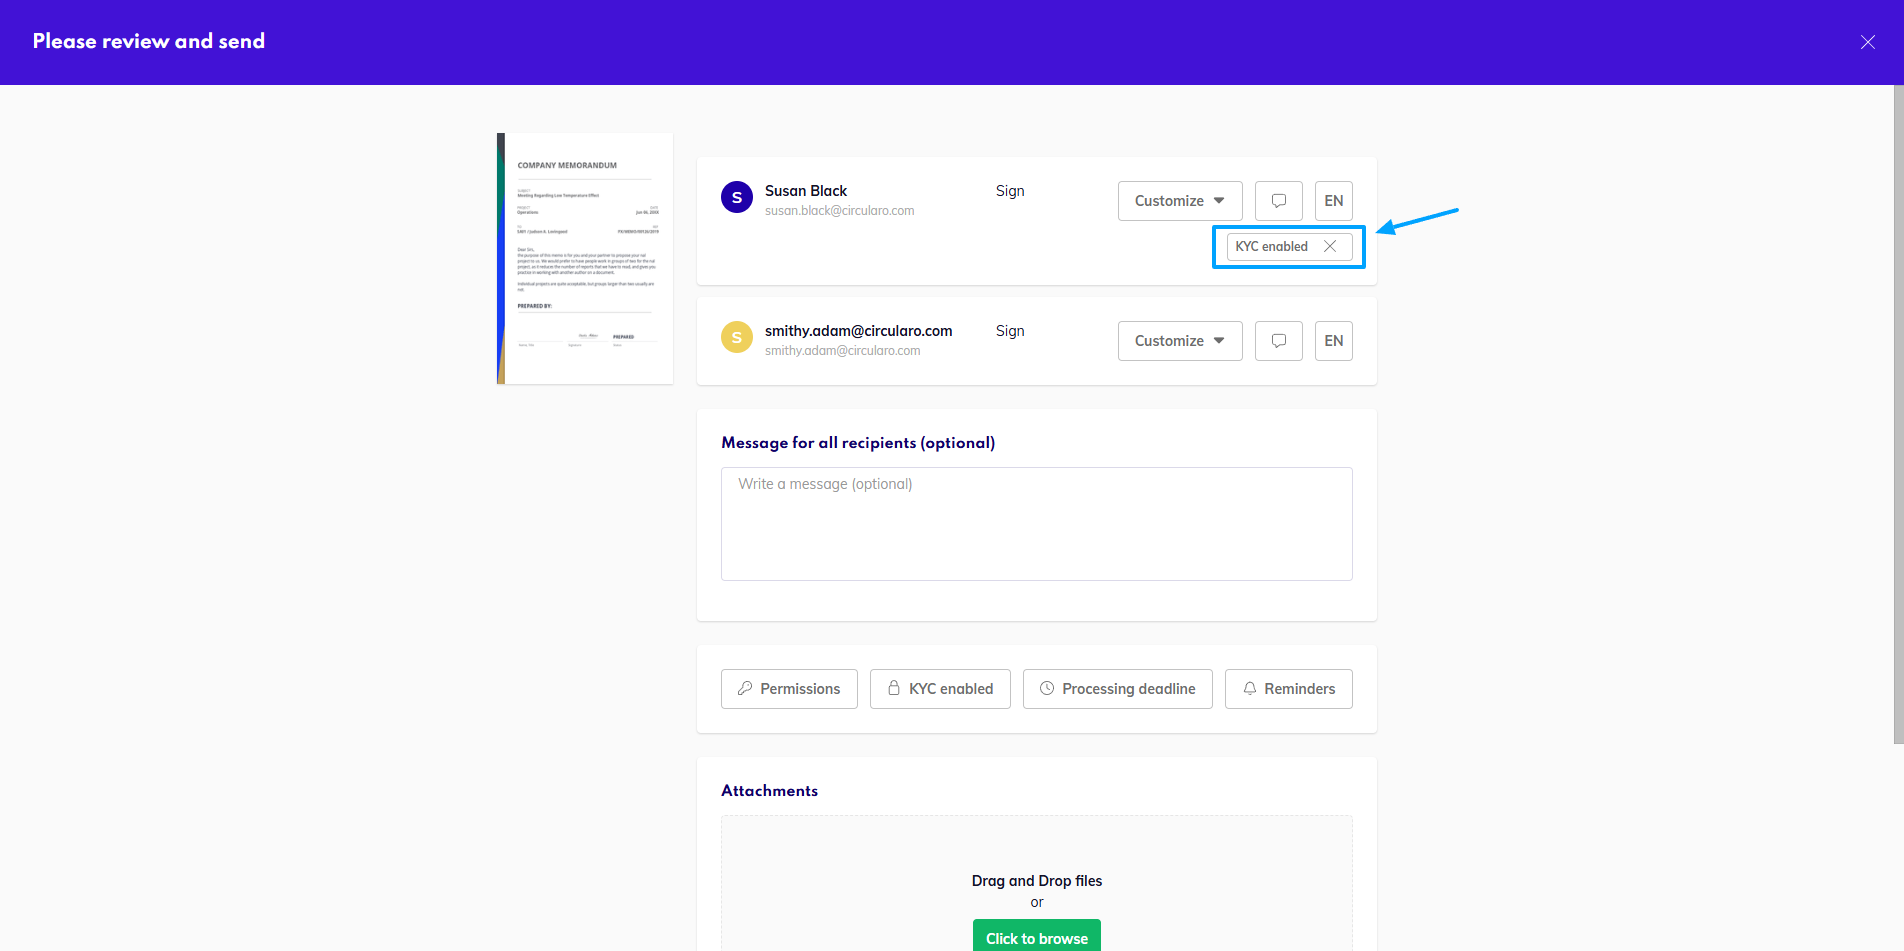Remove the KYC enabled tag from Susan Black
The height and width of the screenshot is (951, 1904).
pos(1330,246)
